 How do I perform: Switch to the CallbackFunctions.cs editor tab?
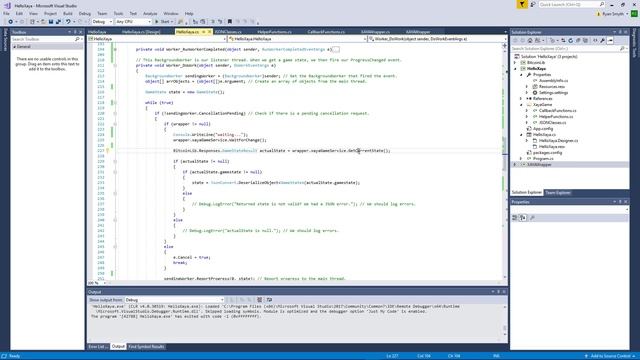coord(326,32)
